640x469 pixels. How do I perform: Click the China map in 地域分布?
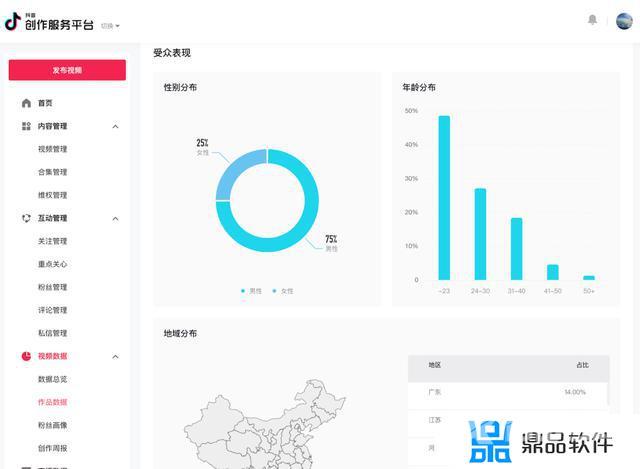tap(265, 425)
